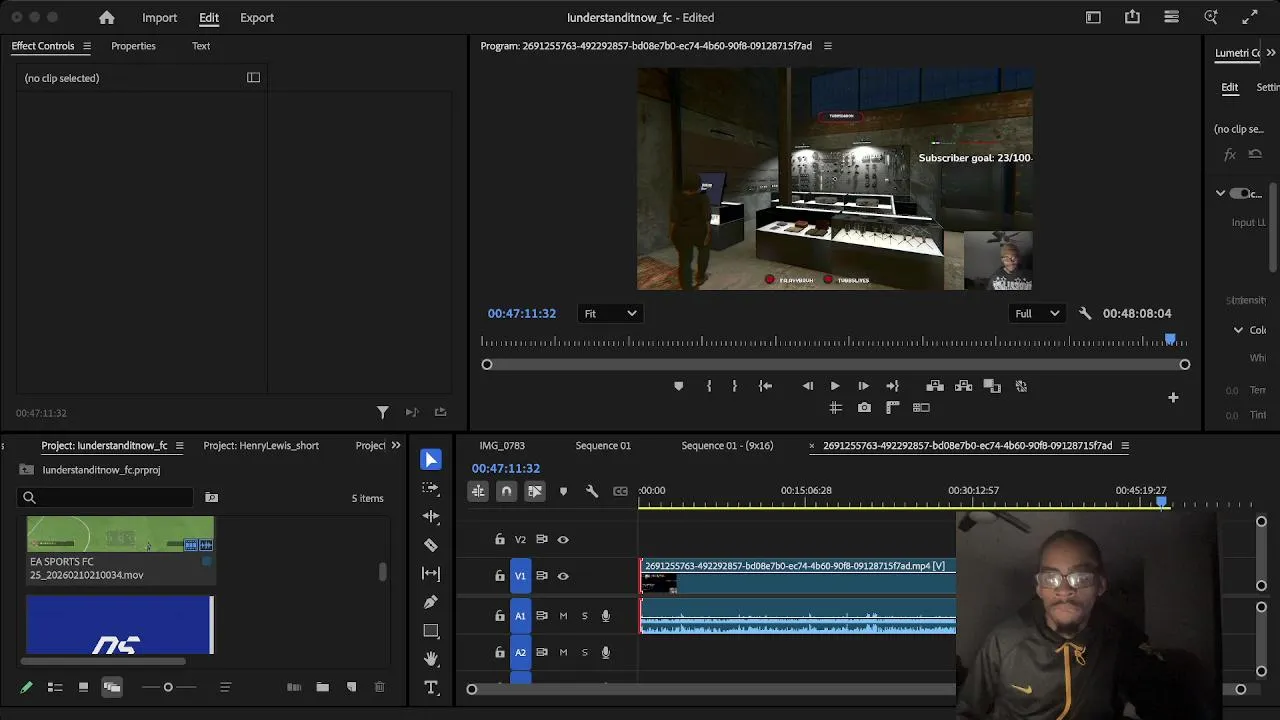Select the Pen tool in toolbar
The image size is (1280, 720).
(x=431, y=602)
